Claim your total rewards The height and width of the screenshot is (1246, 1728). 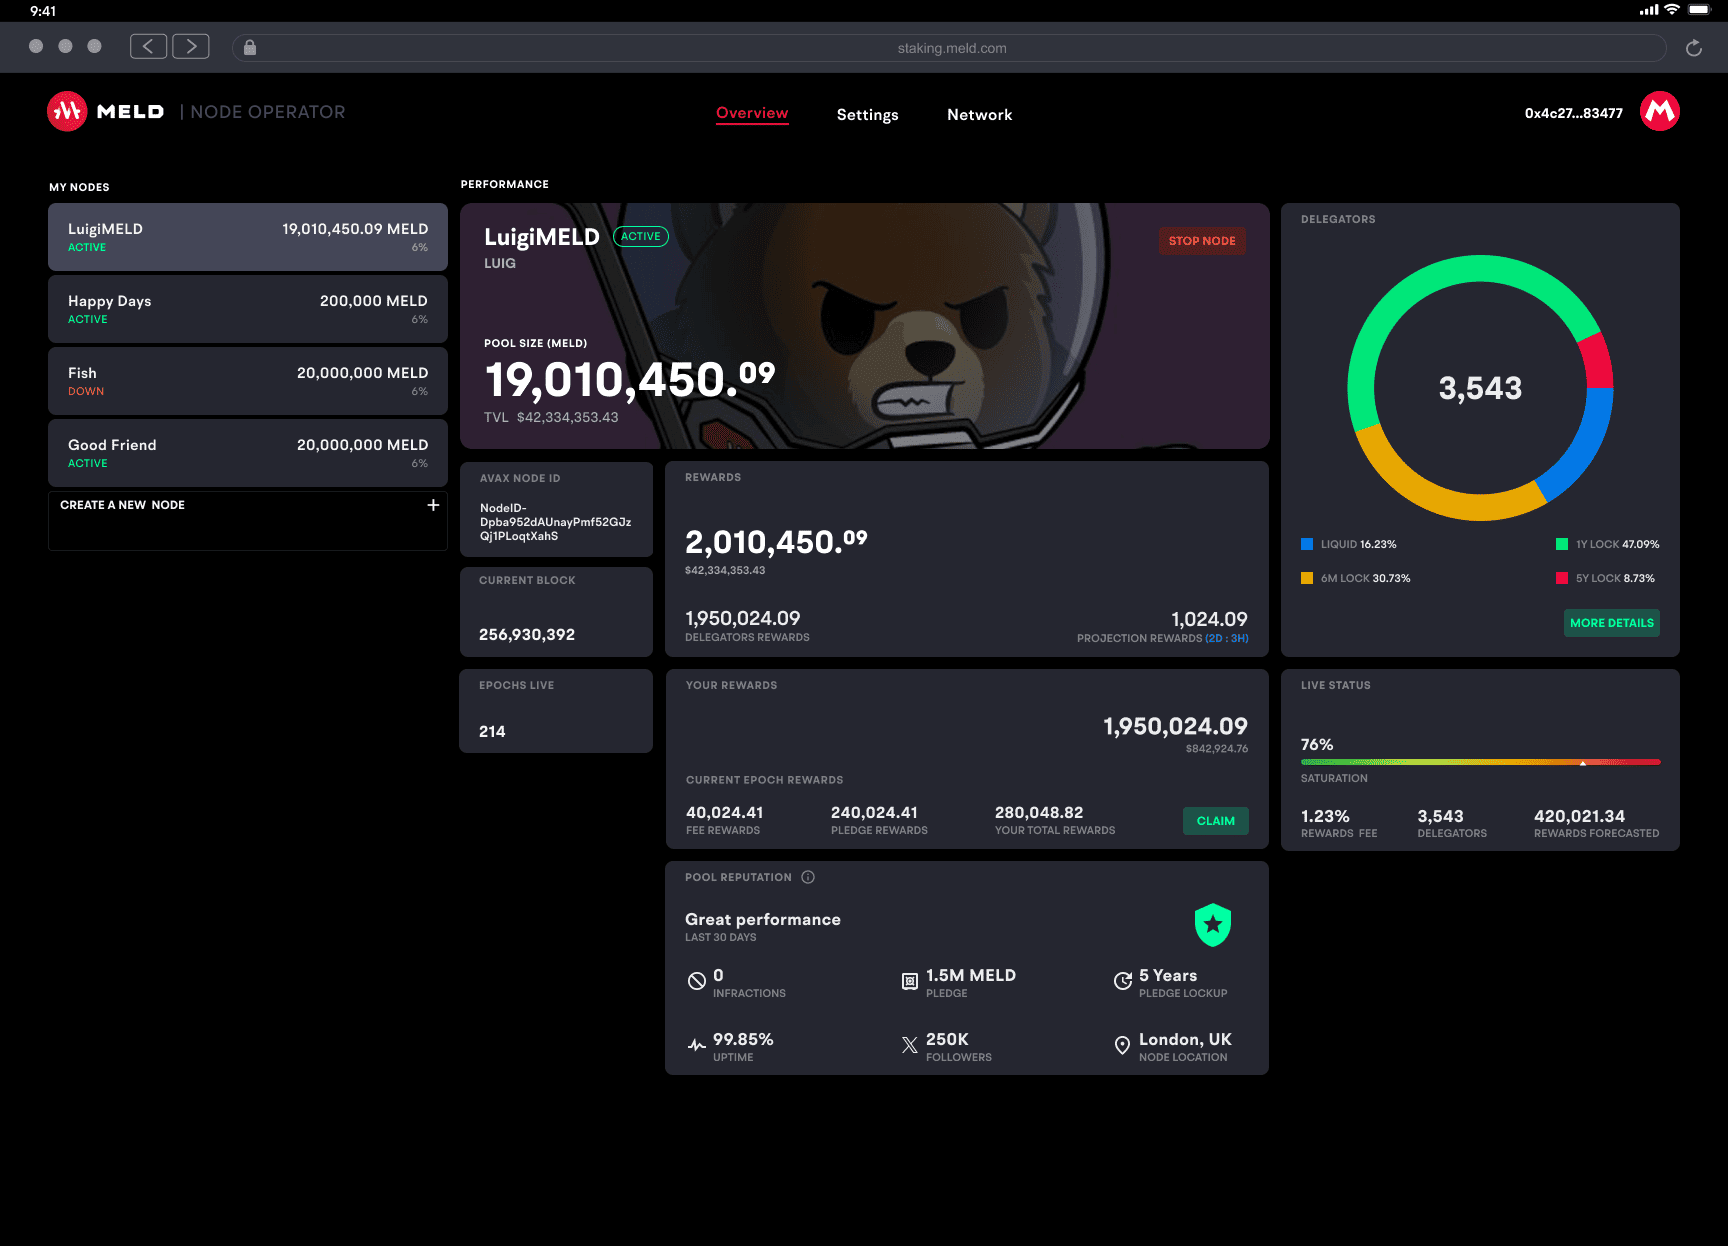pyautogui.click(x=1215, y=821)
